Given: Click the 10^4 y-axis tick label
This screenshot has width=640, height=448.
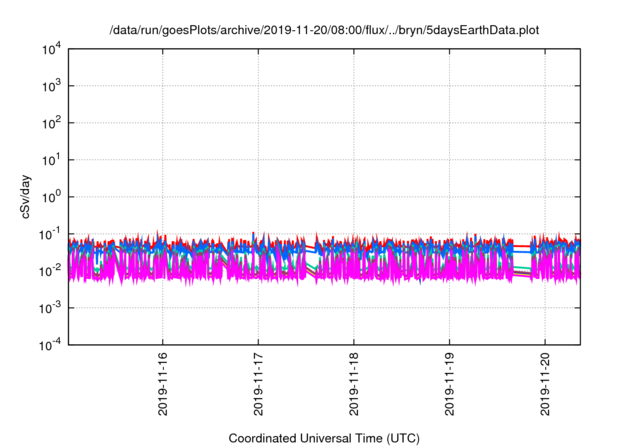Looking at the screenshot, I should pyautogui.click(x=51, y=49).
